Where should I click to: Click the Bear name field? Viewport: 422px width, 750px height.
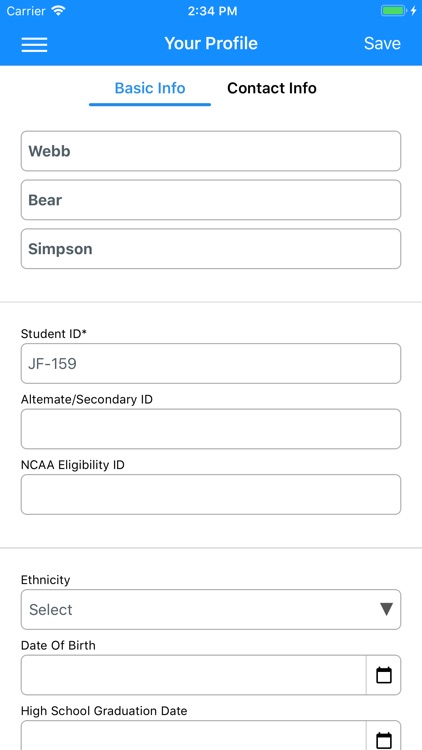[211, 200]
